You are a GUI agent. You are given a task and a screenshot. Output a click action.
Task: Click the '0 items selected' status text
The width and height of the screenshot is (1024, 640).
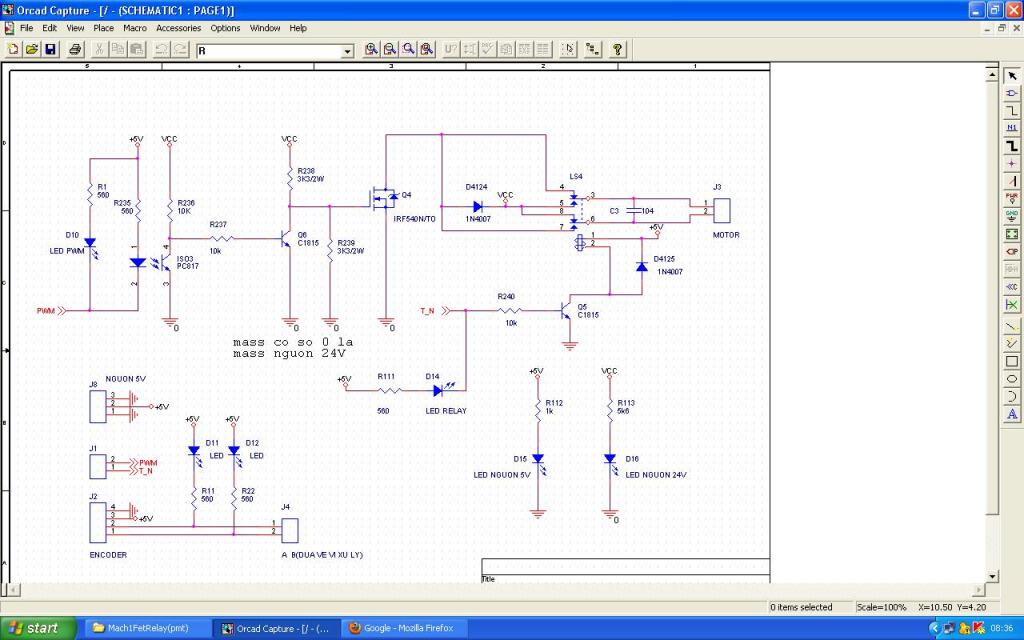(x=801, y=607)
